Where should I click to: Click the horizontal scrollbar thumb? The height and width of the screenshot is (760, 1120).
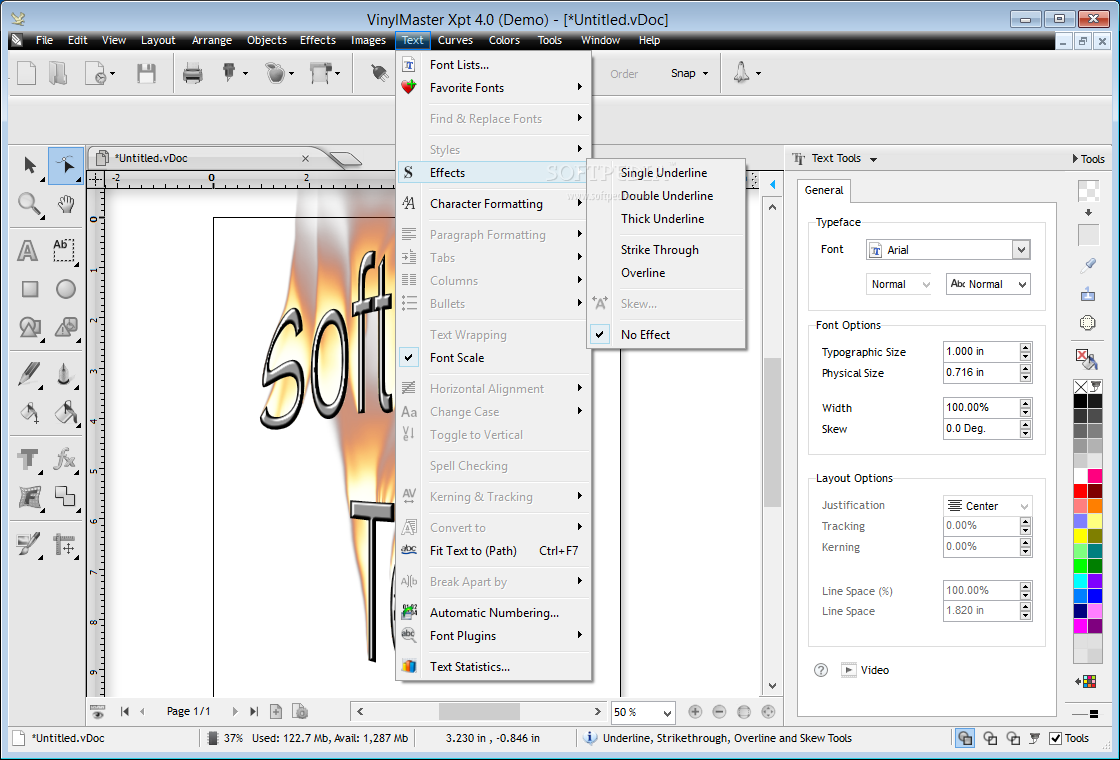tap(479, 711)
